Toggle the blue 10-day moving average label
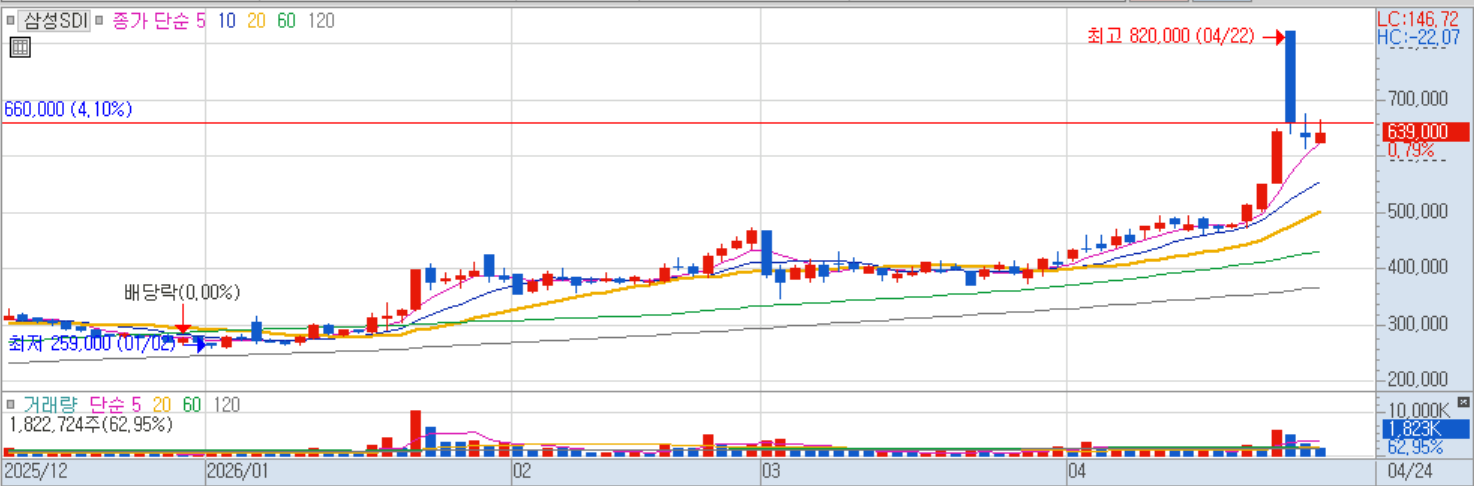The width and height of the screenshot is (1474, 486). [x=227, y=20]
